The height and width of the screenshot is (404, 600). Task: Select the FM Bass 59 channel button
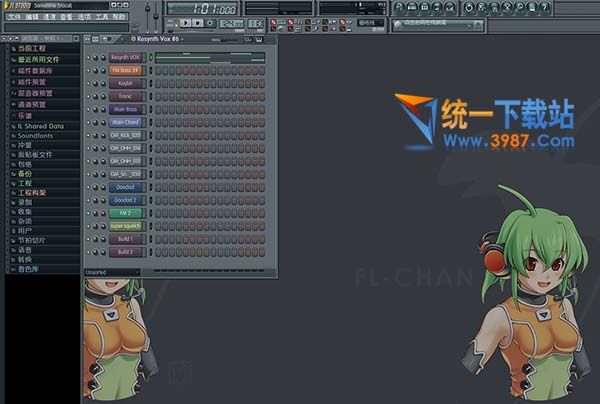pos(126,71)
